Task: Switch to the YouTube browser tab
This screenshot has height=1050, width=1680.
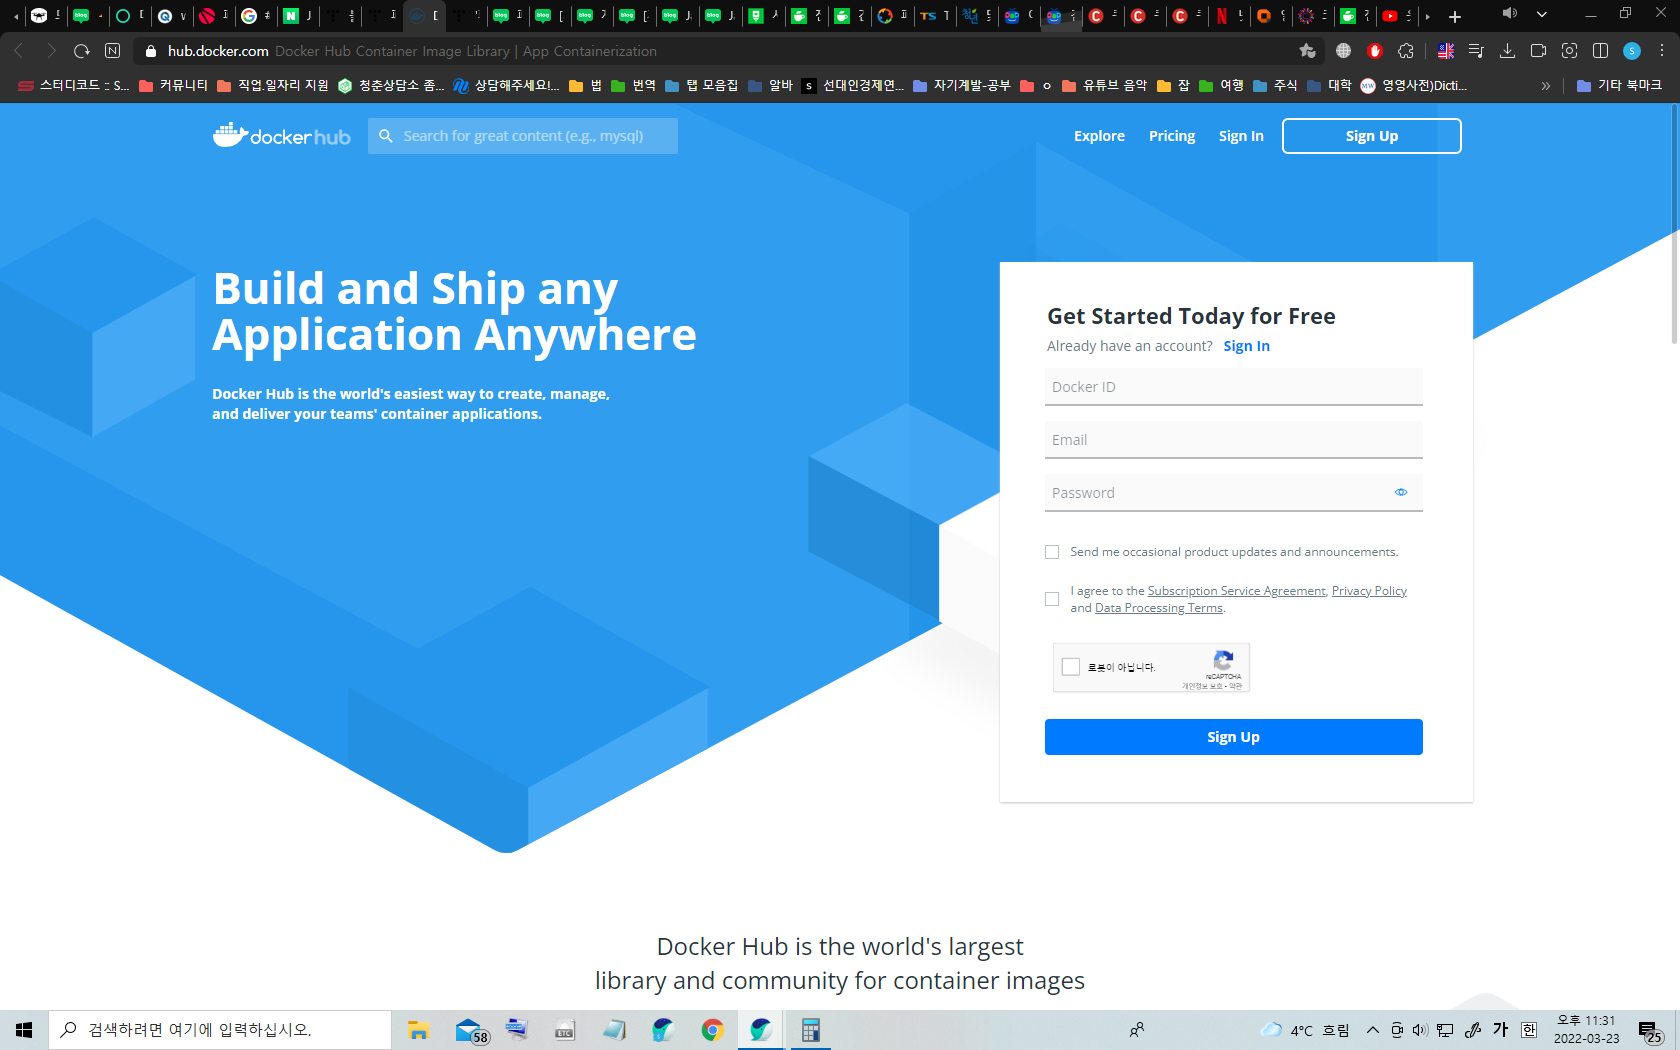Action: pos(1397,16)
